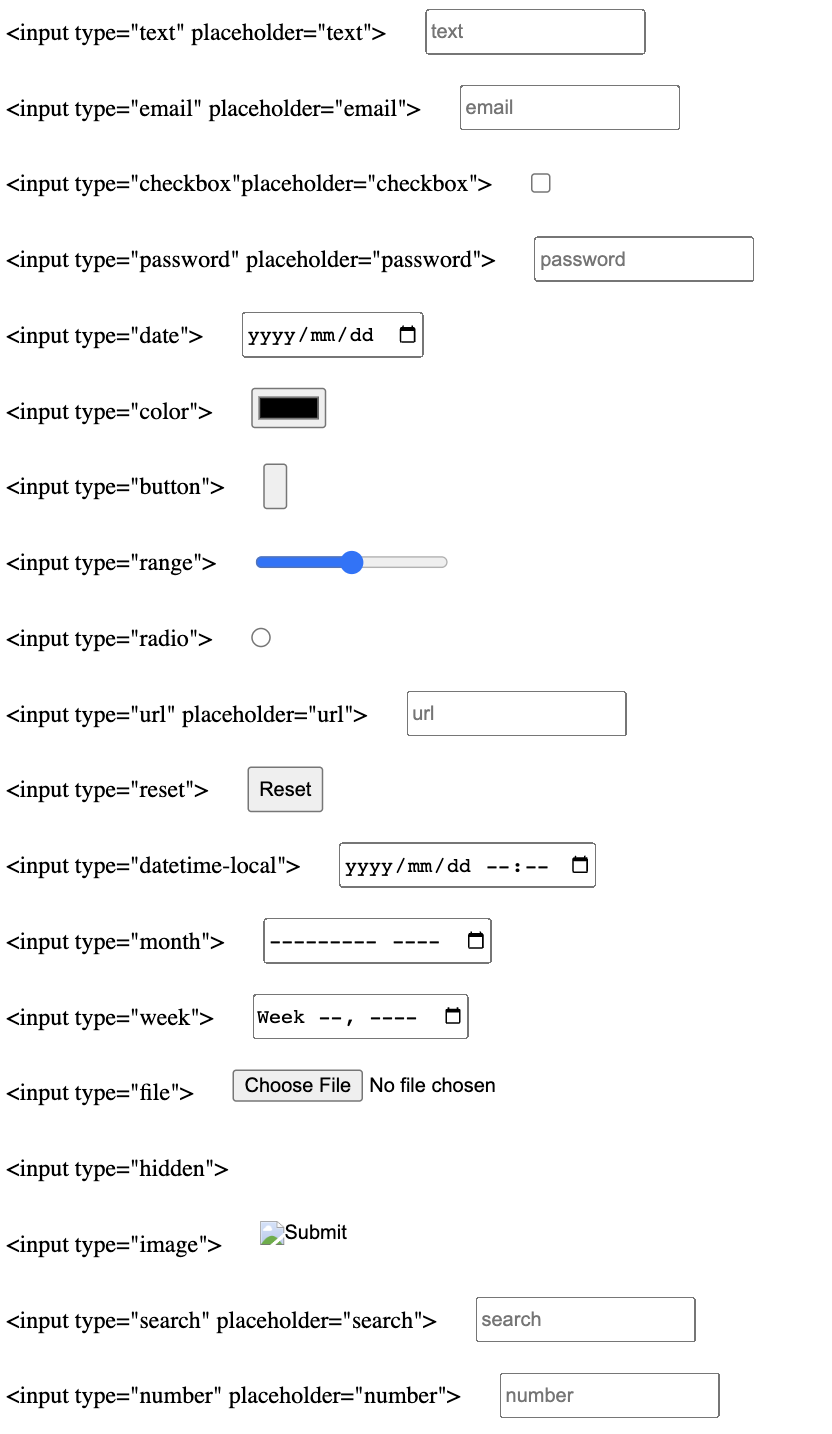Click the black color swatch

coord(289,408)
